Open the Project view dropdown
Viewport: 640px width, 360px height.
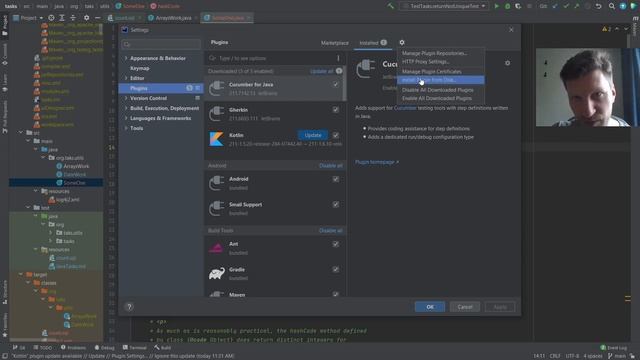(28, 18)
